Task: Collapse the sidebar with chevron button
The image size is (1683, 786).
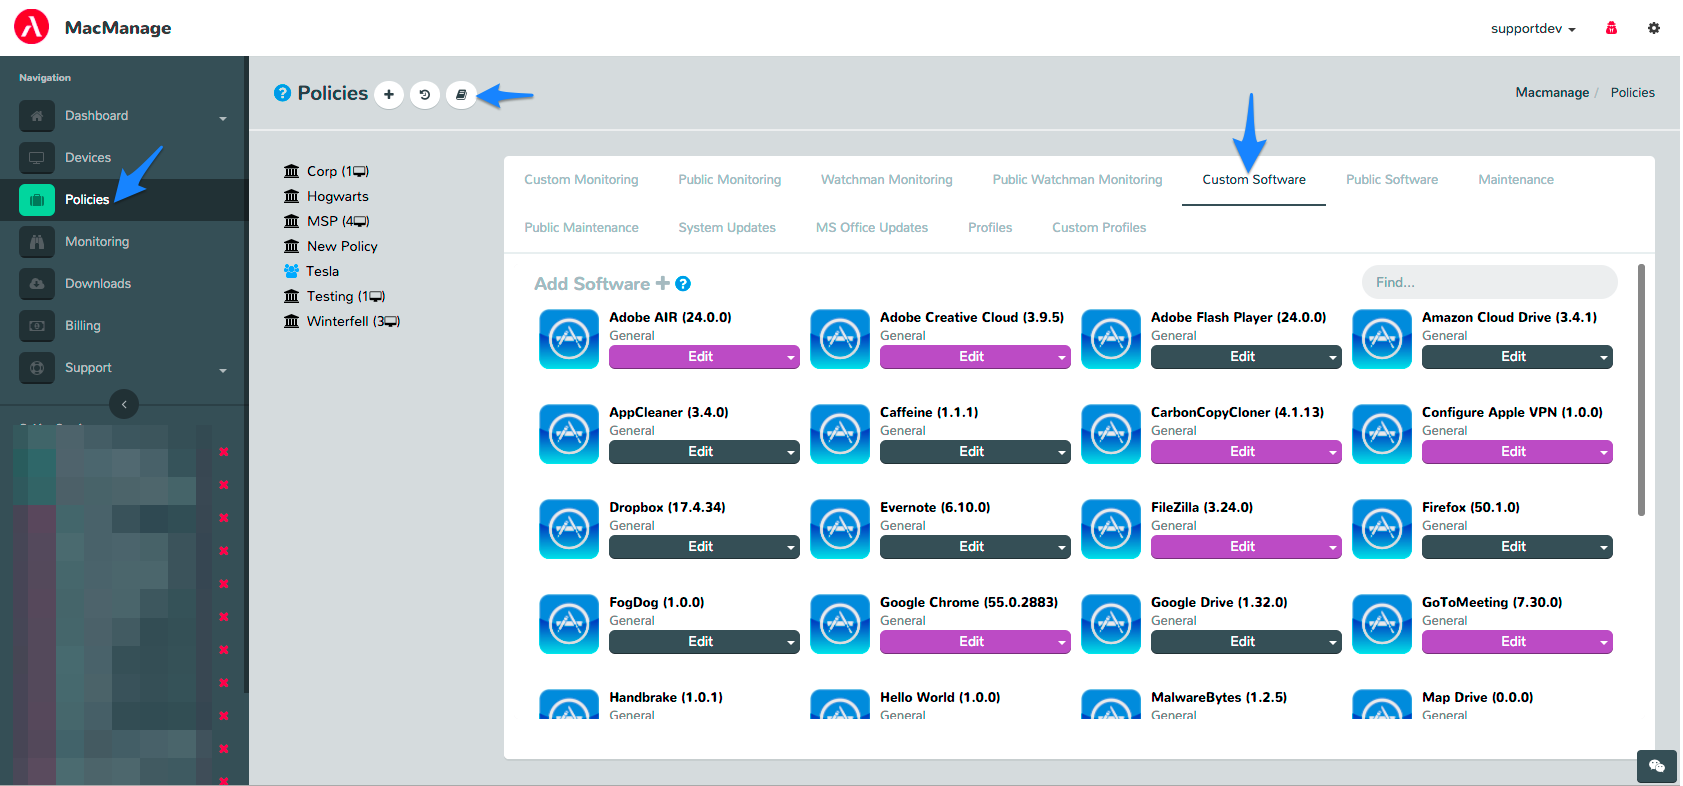Action: click(x=124, y=404)
